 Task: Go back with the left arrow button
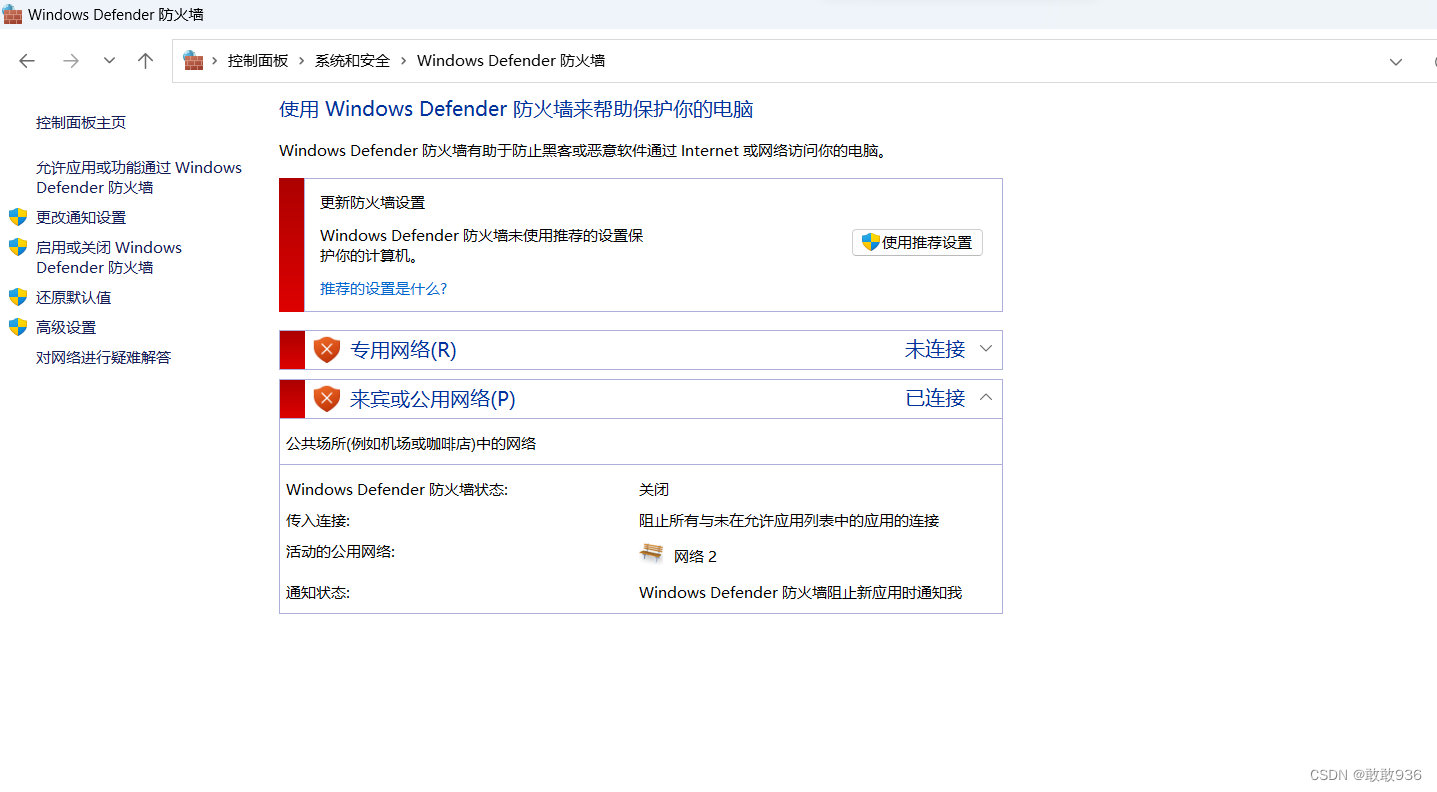(x=27, y=61)
